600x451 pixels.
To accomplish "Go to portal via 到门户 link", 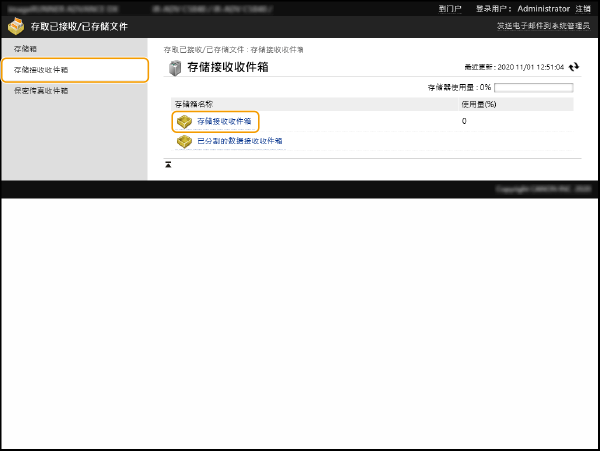I will point(450,8).
